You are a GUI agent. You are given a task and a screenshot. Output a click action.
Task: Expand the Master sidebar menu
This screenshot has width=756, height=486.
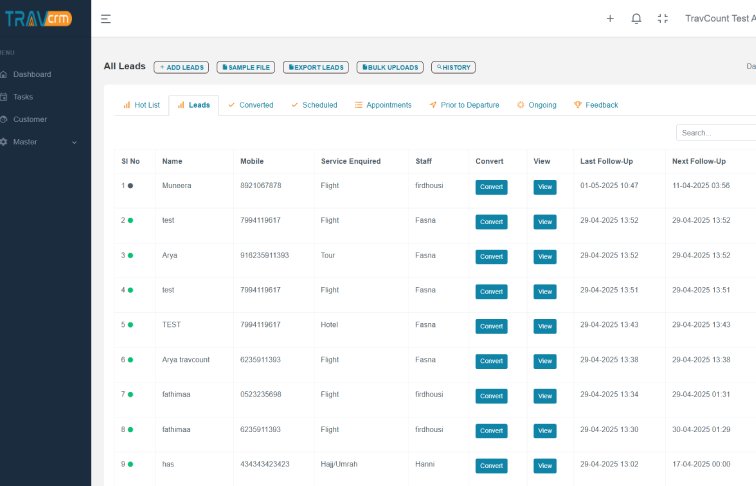38,142
